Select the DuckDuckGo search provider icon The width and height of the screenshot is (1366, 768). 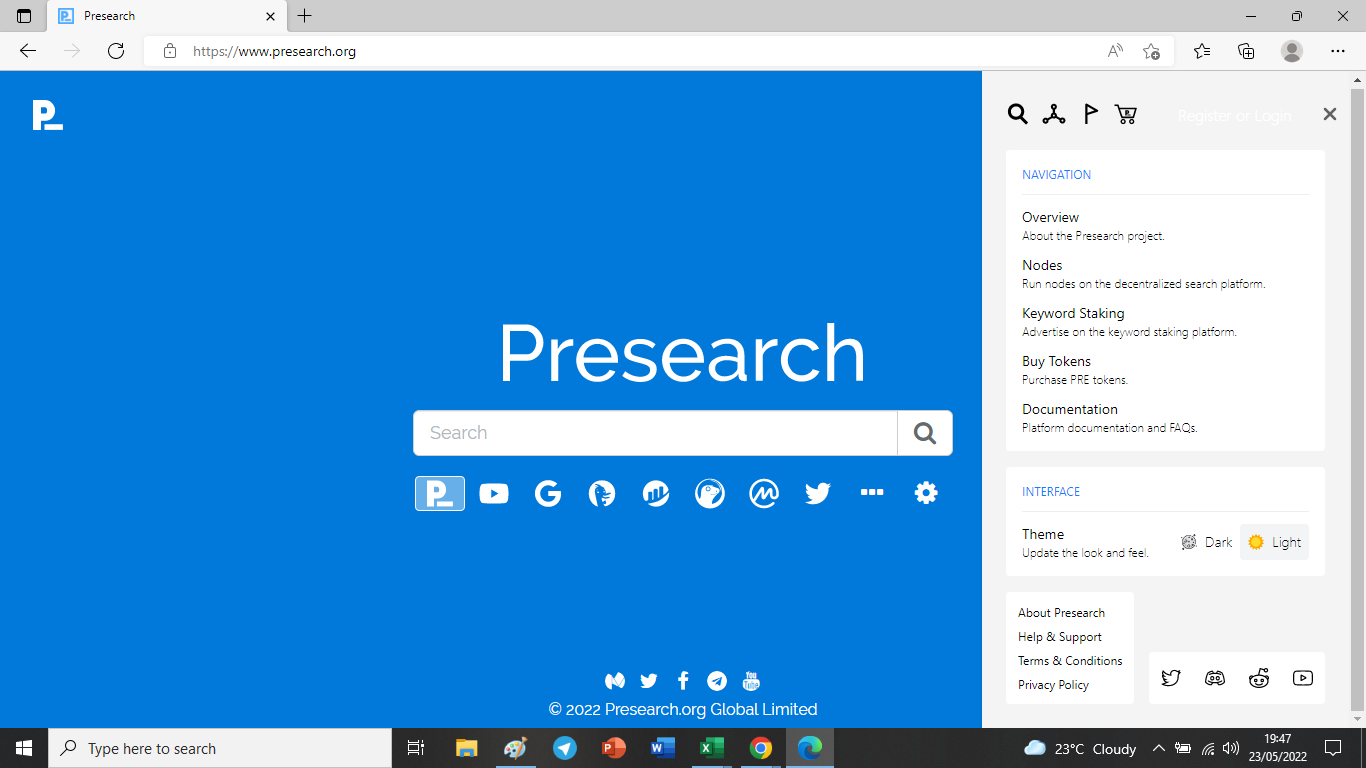click(x=602, y=493)
